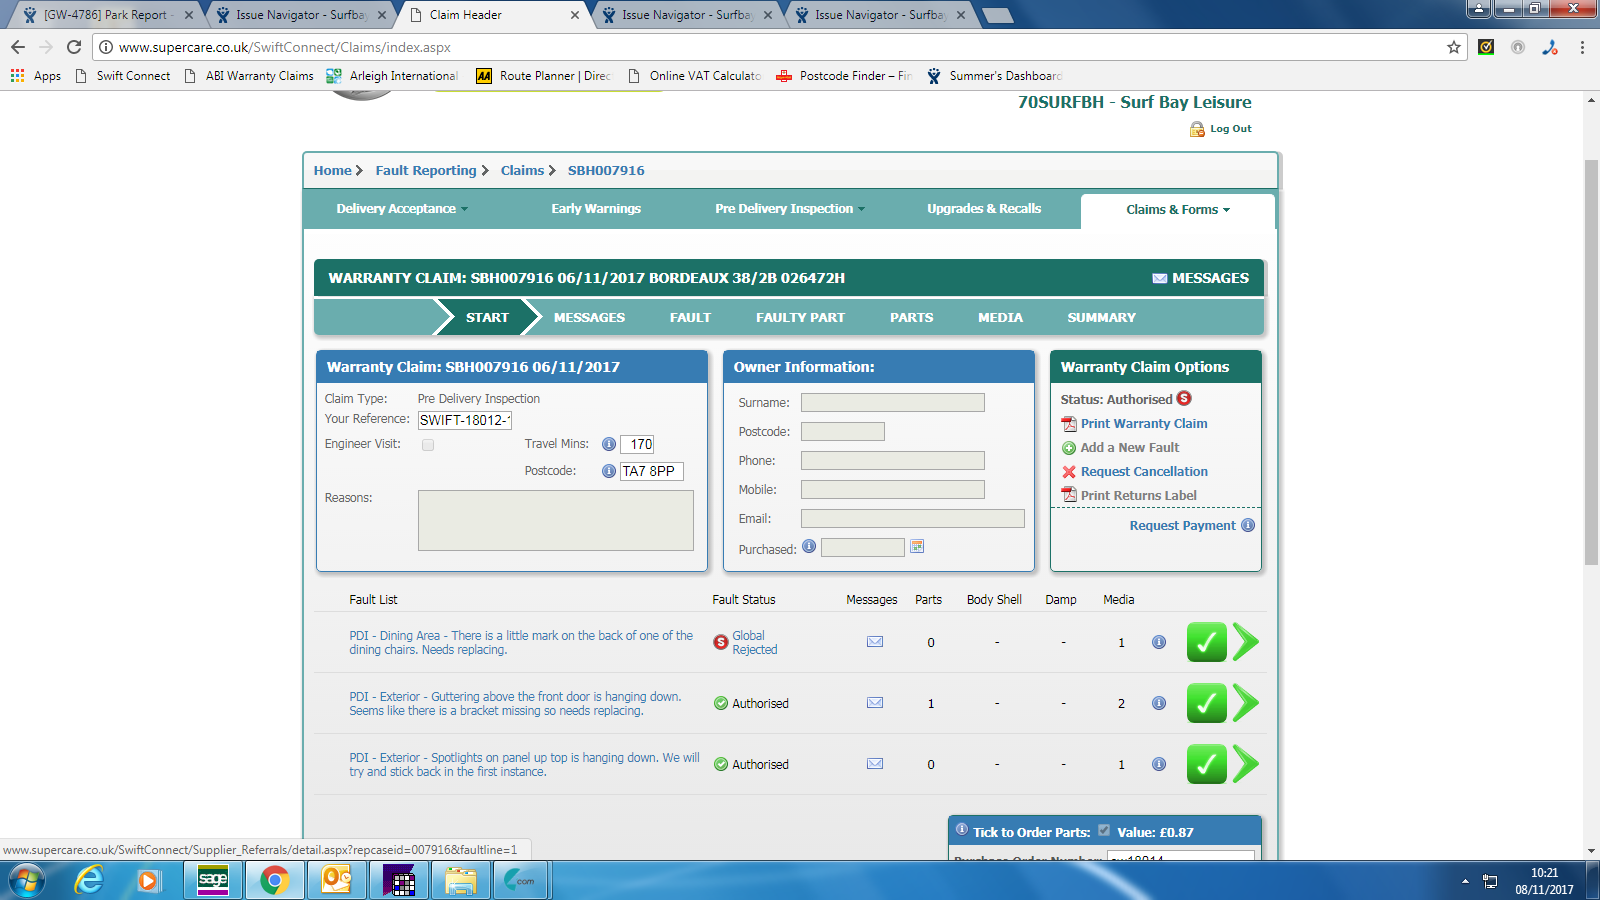Click the Claims breadcrumb link
Viewport: 1600px width, 900px height.
[522, 171]
